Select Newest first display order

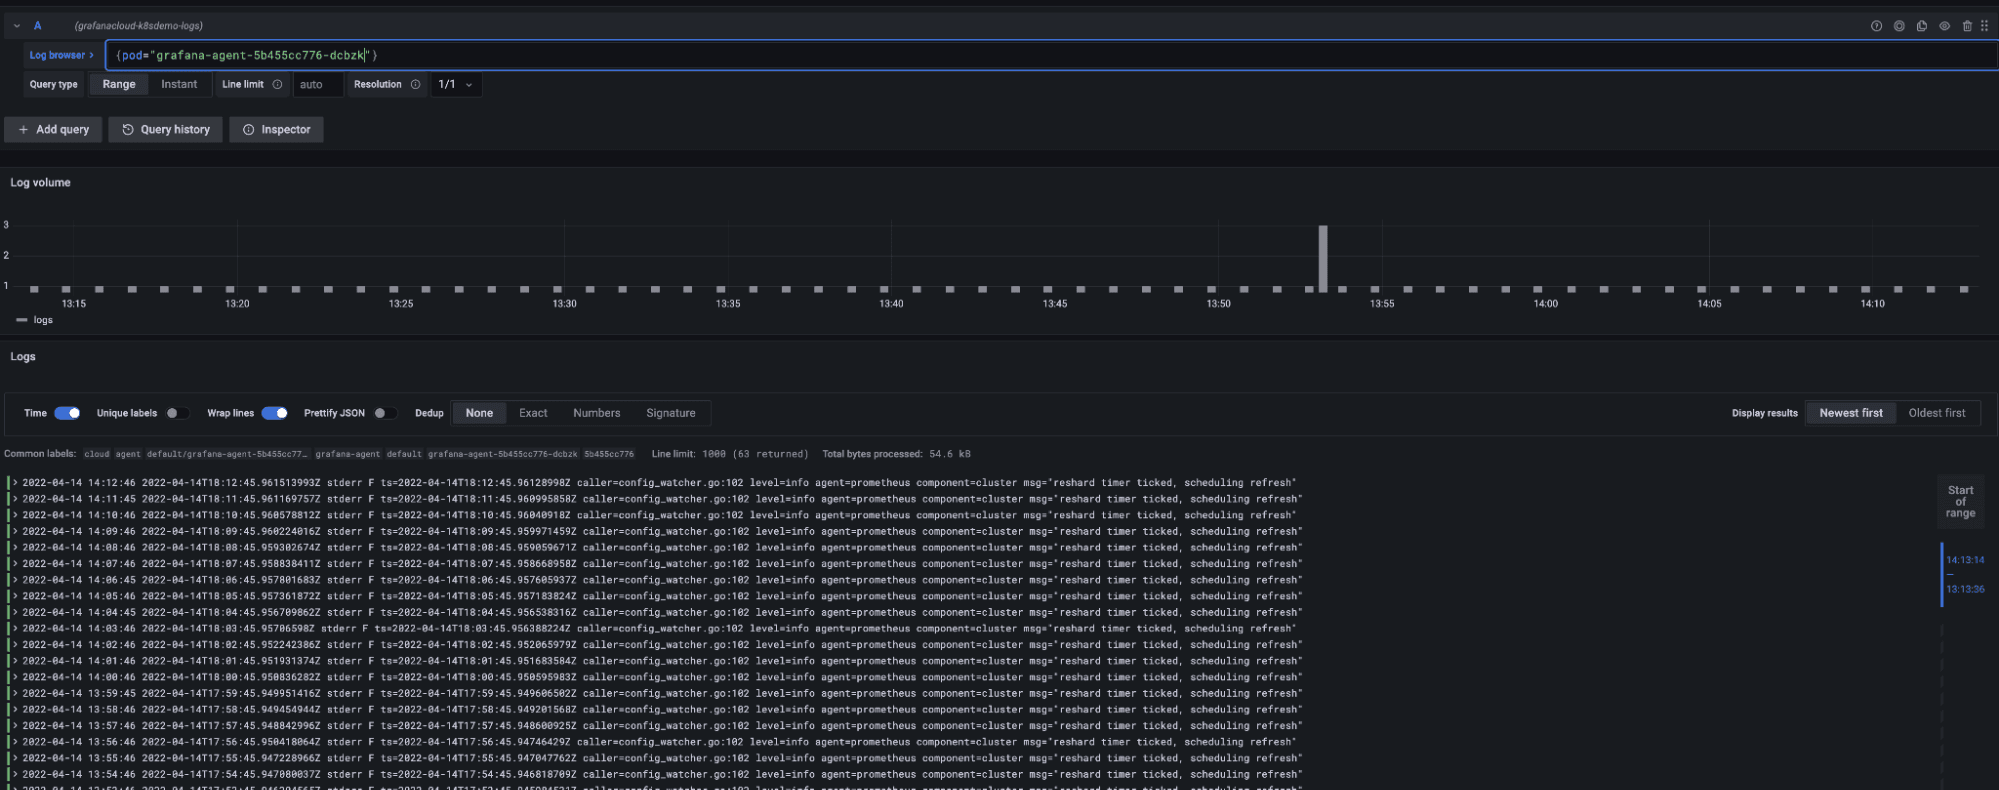coord(1851,413)
